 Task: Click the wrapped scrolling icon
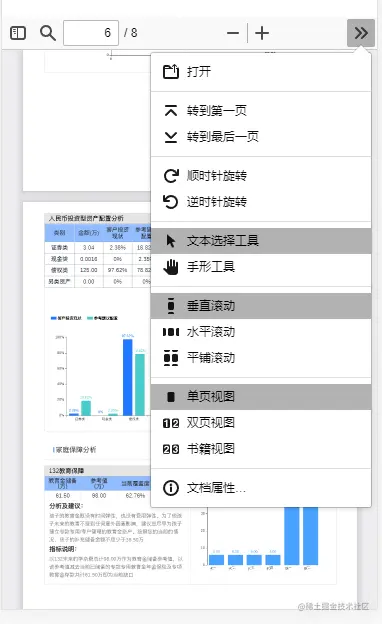pyautogui.click(x=171, y=358)
